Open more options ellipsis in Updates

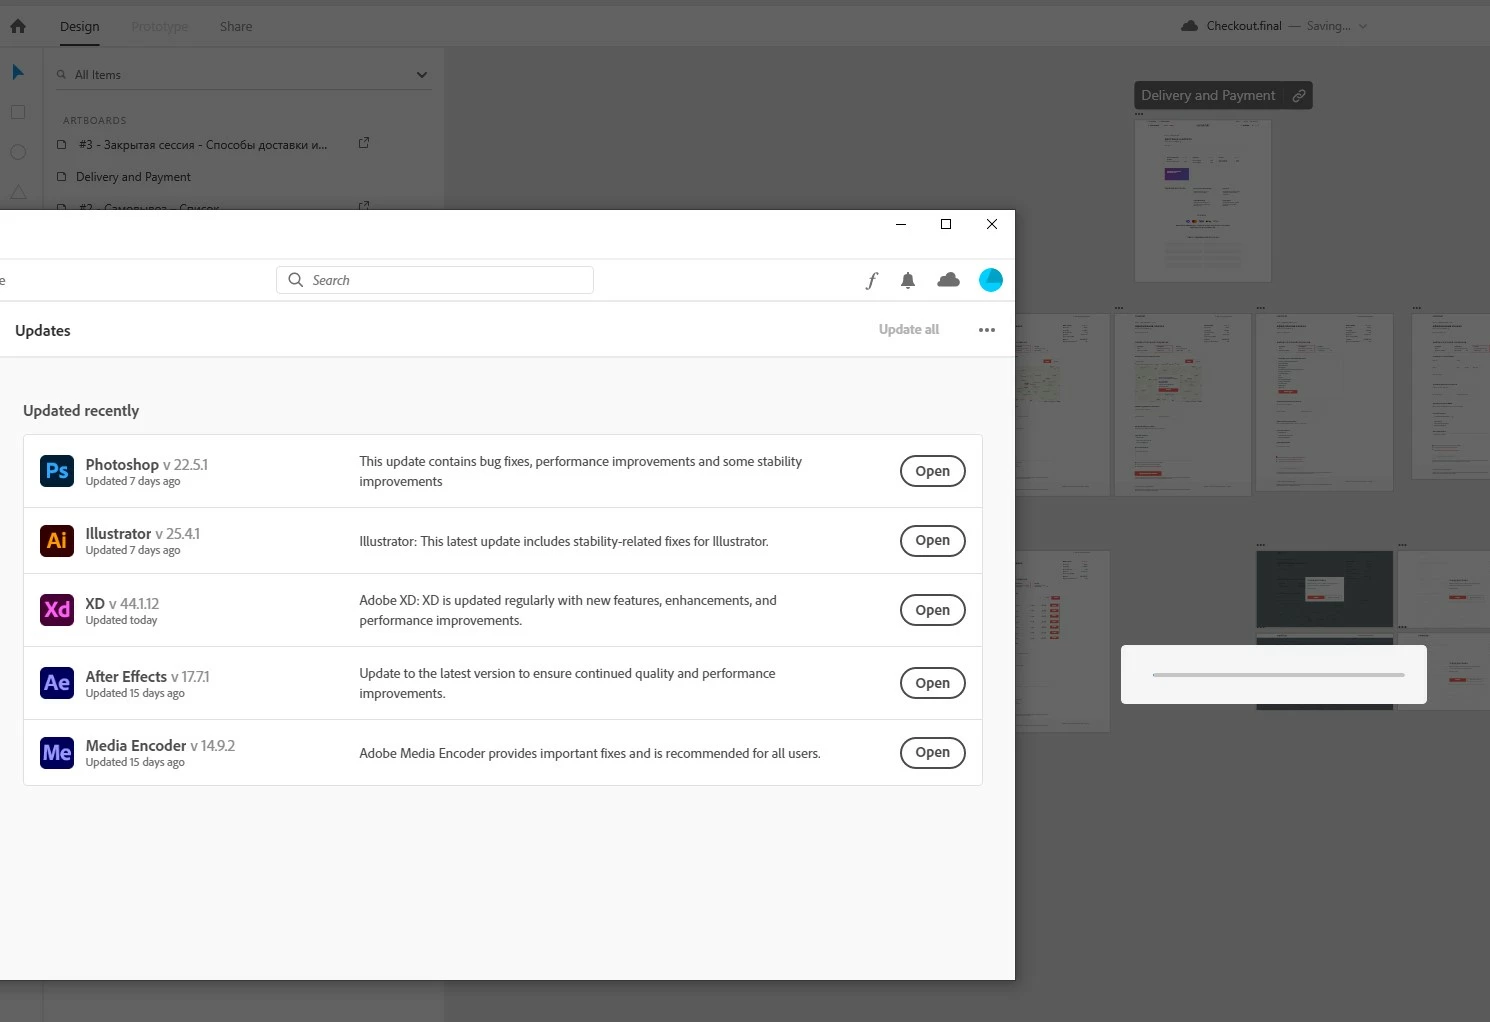(987, 330)
